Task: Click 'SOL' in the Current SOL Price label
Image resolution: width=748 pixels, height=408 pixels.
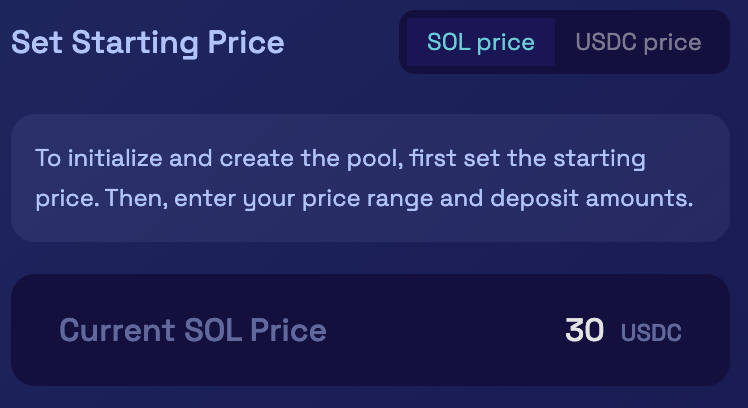Action: (209, 330)
